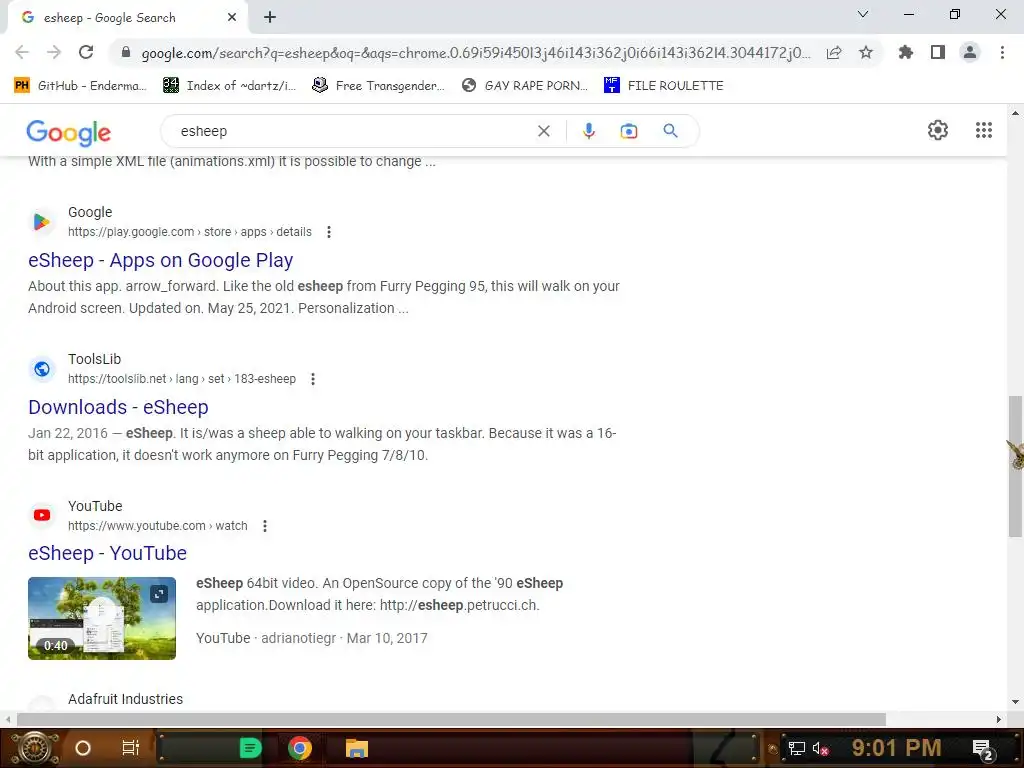Open the network icon in system tray
Screen dimensions: 1024x768
tap(796, 748)
